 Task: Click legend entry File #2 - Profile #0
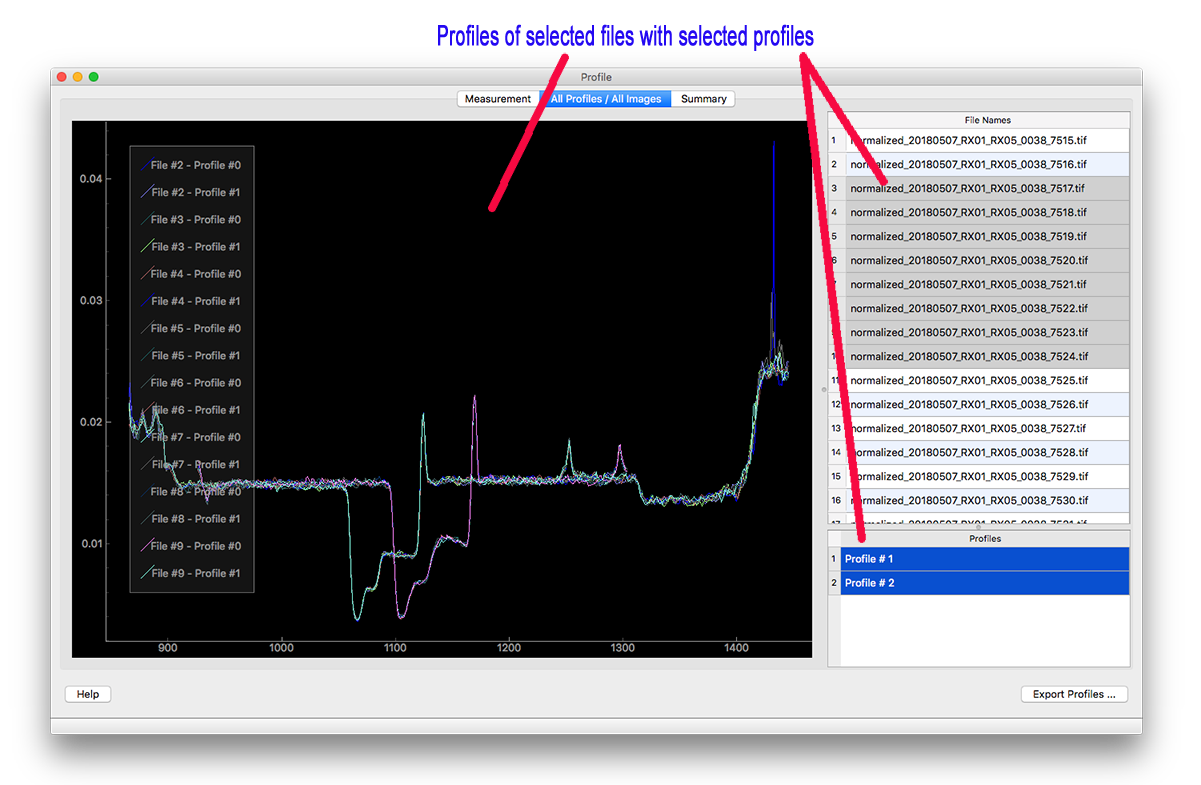point(195,165)
